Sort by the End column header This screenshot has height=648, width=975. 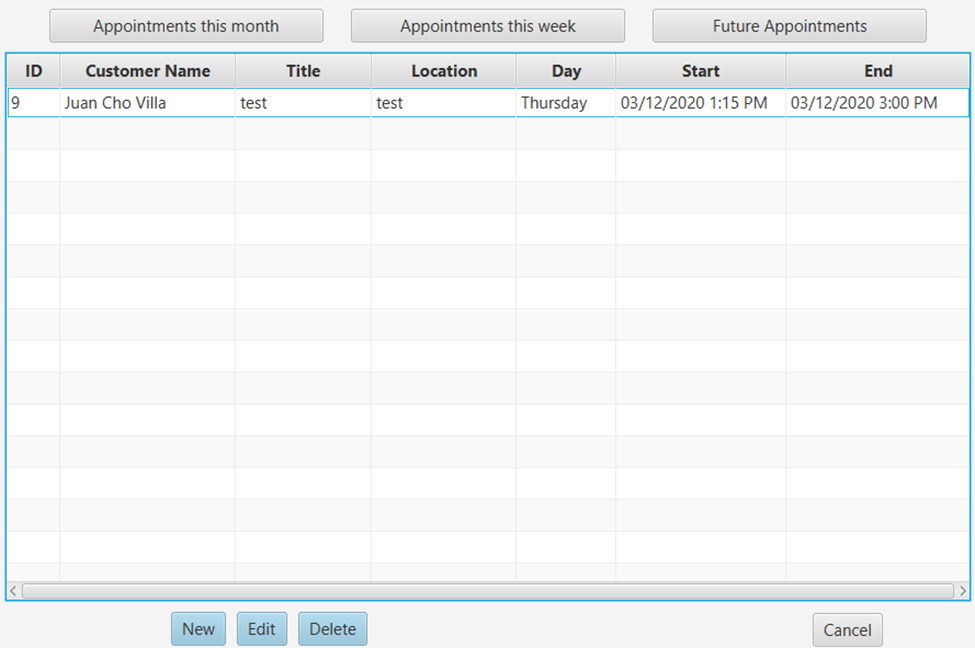tap(878, 71)
